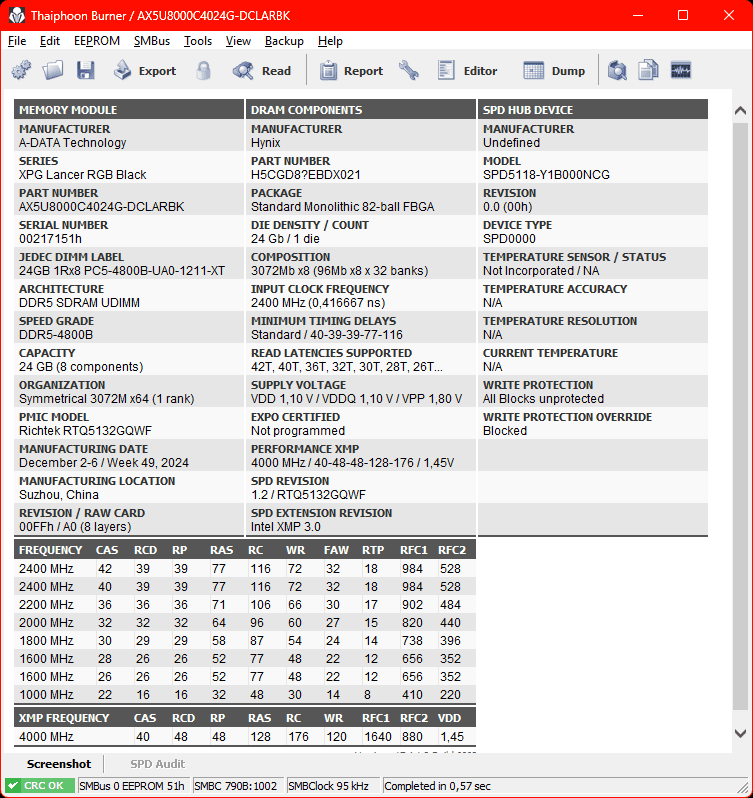This screenshot has width=753, height=798.
Task: Click the '1800 MHz' frequency row
Action: (x=245, y=641)
